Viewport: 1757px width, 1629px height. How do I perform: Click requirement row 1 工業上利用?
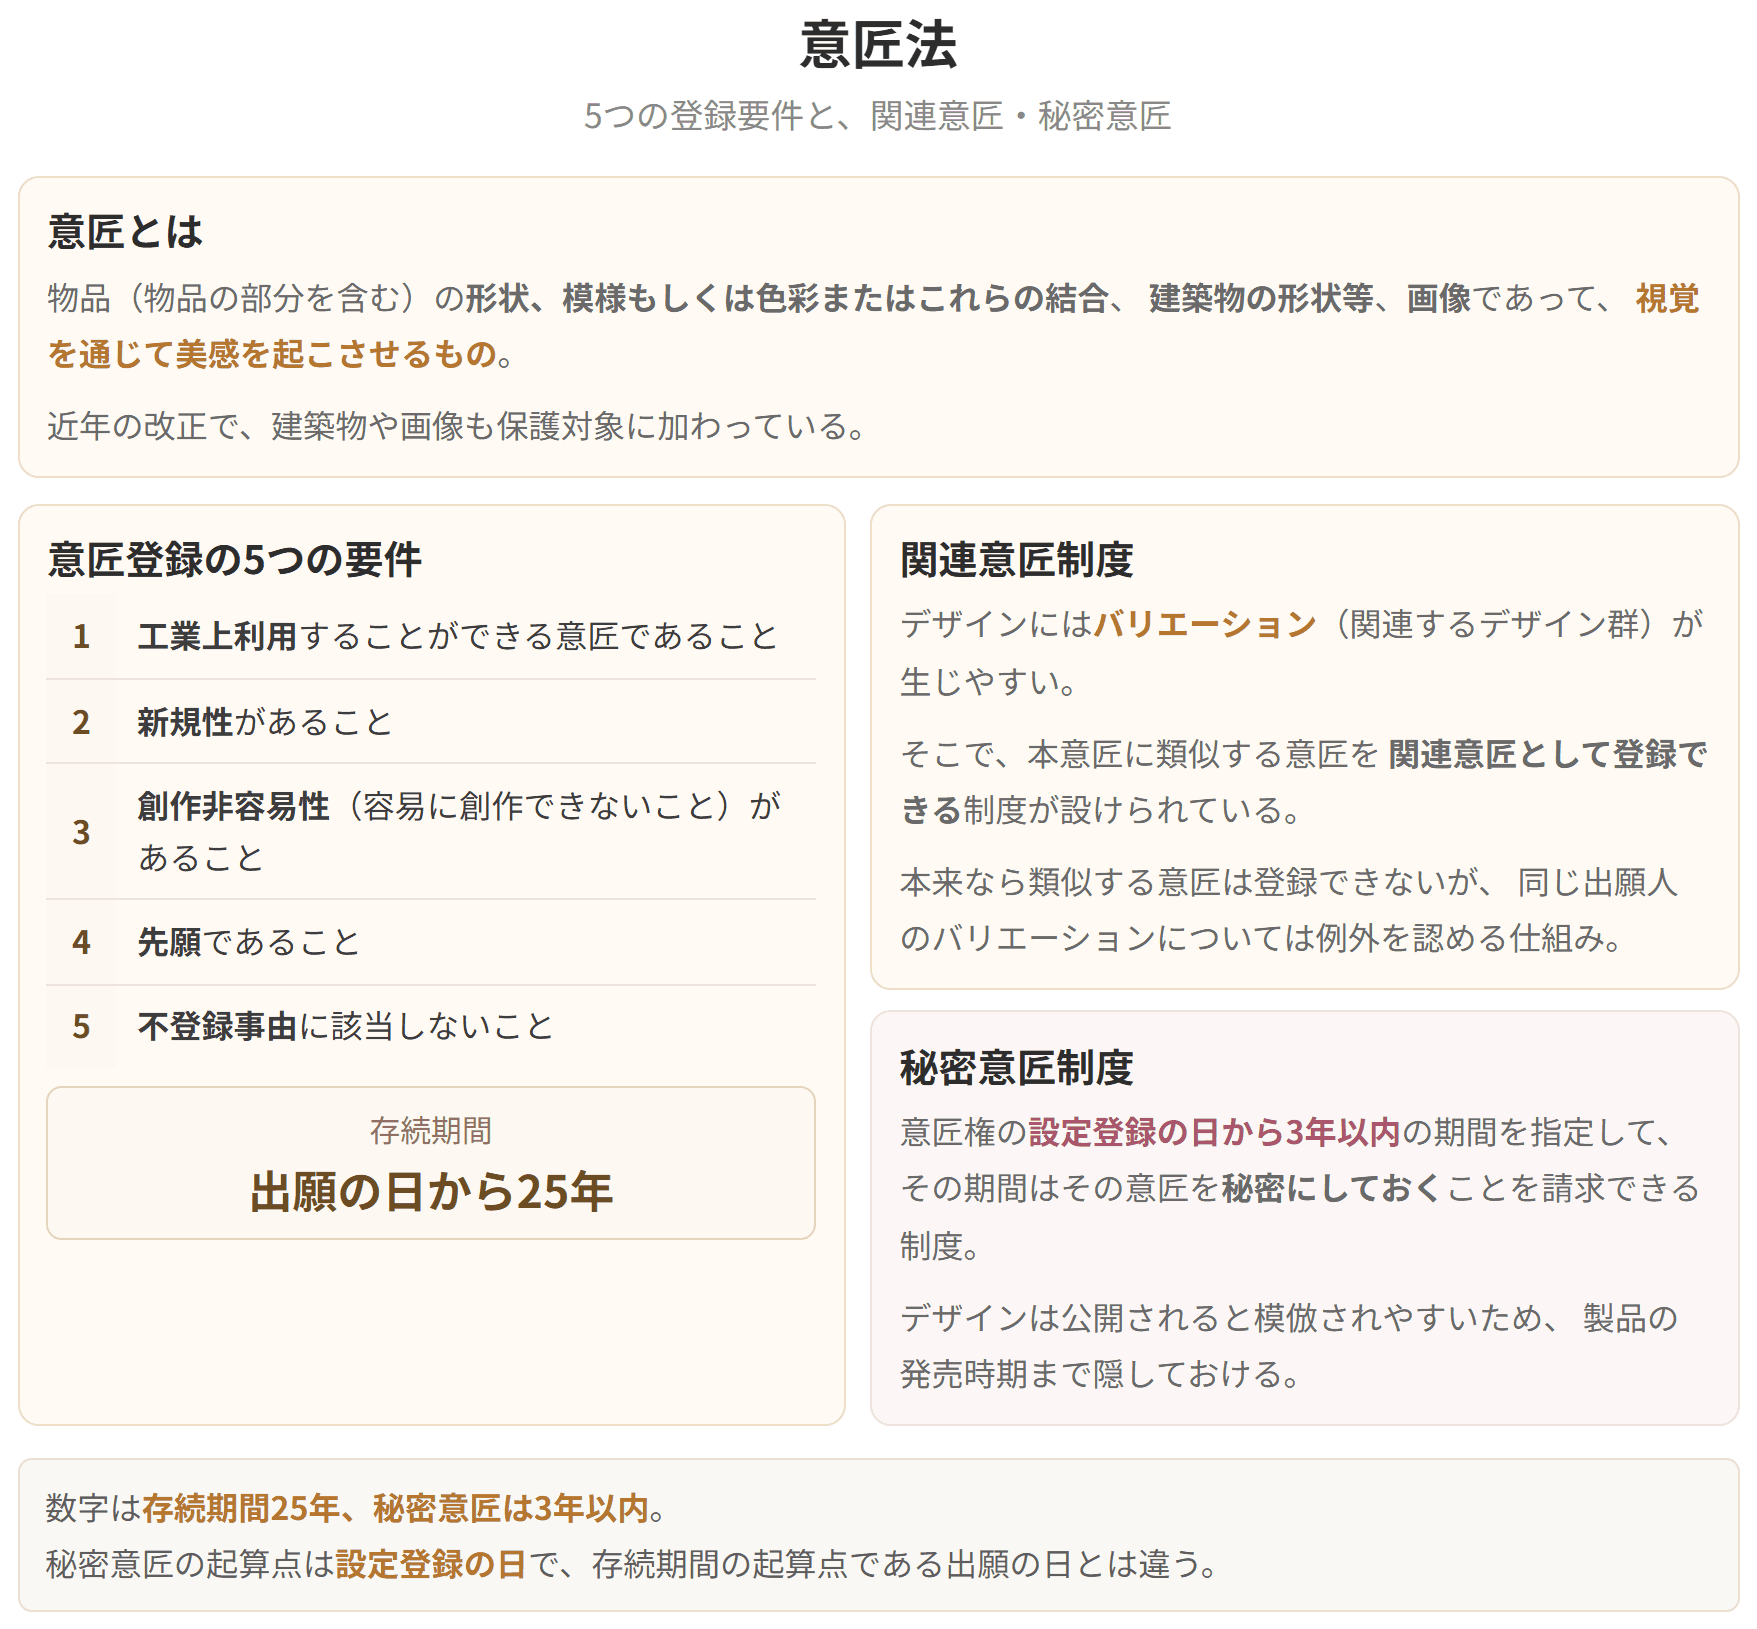pyautogui.click(x=431, y=636)
